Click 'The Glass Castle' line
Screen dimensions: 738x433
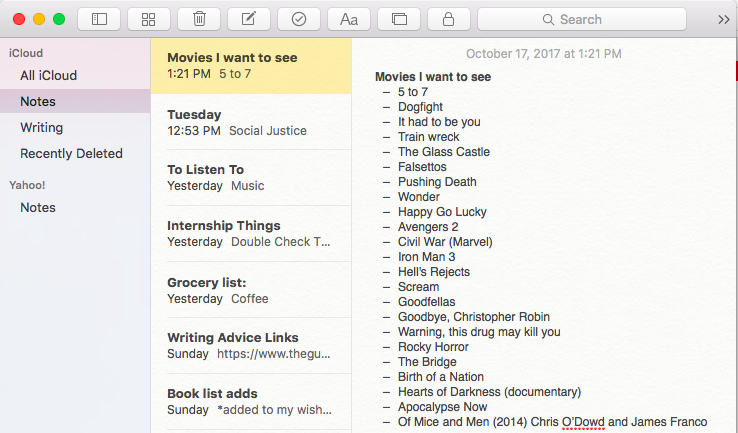[444, 152]
